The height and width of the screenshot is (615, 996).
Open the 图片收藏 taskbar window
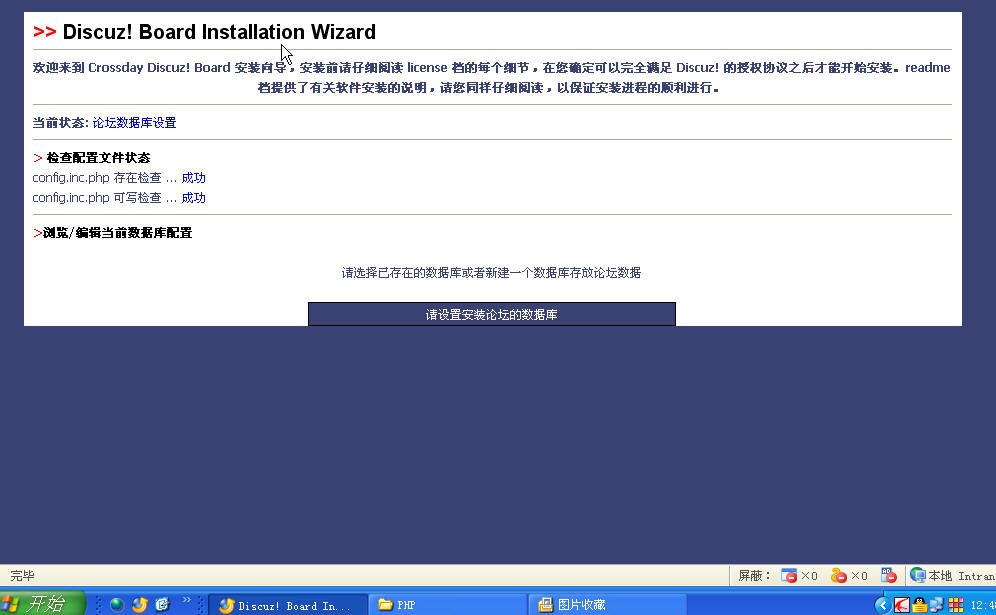607,605
